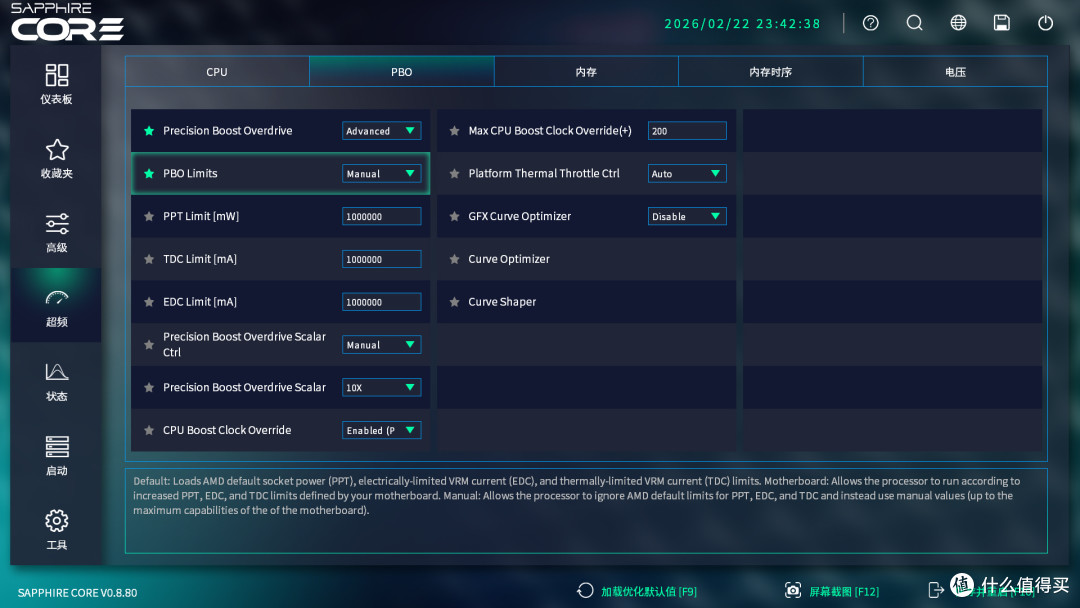Open Precision Boost Overdrive Advanced dropdown
Screen dimensions: 1080x608
[382, 131]
